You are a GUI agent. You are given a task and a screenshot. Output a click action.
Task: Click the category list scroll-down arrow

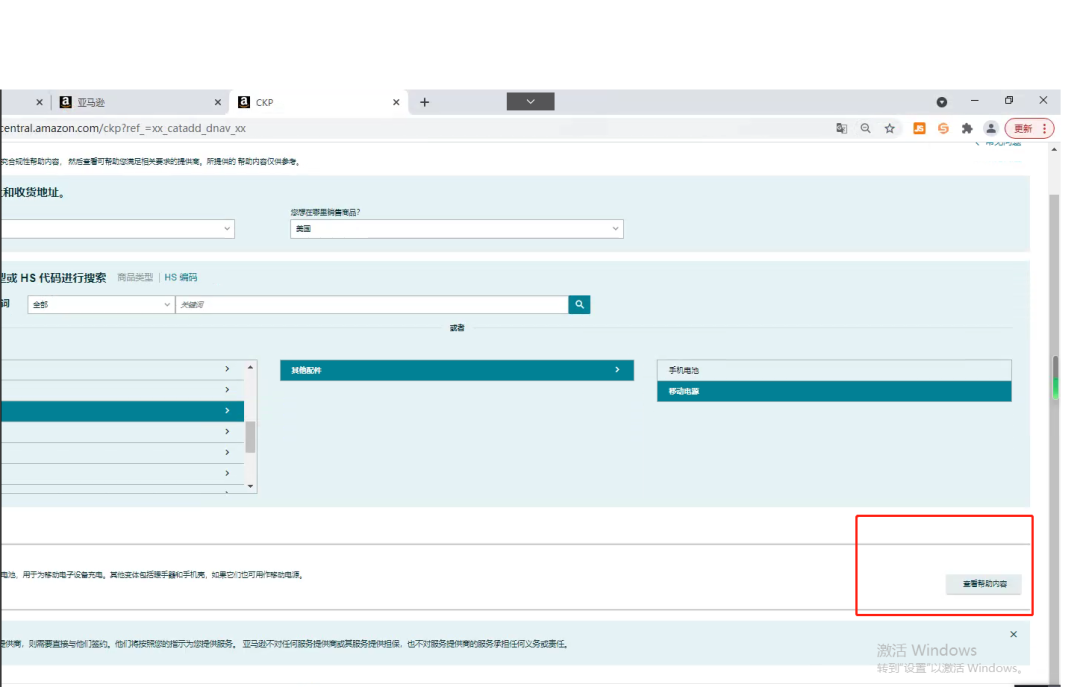point(251,486)
